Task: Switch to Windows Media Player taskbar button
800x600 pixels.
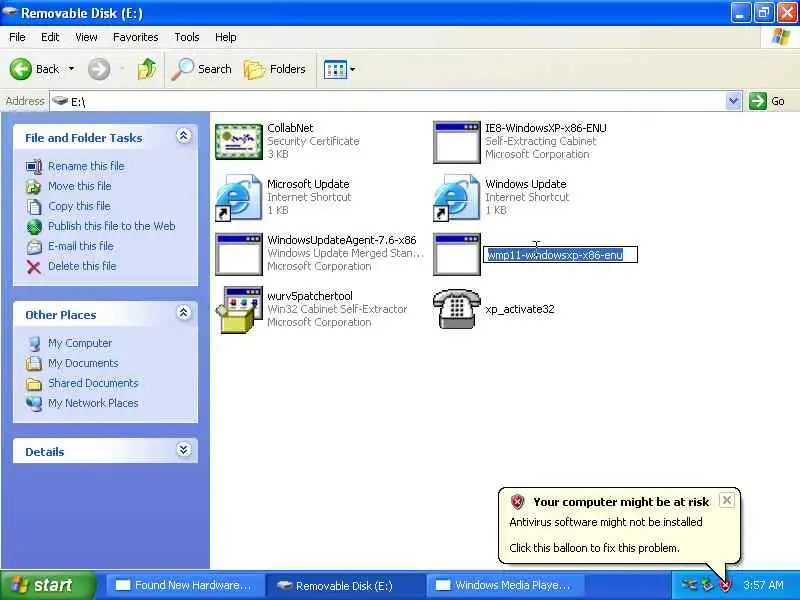Action: click(x=504, y=585)
